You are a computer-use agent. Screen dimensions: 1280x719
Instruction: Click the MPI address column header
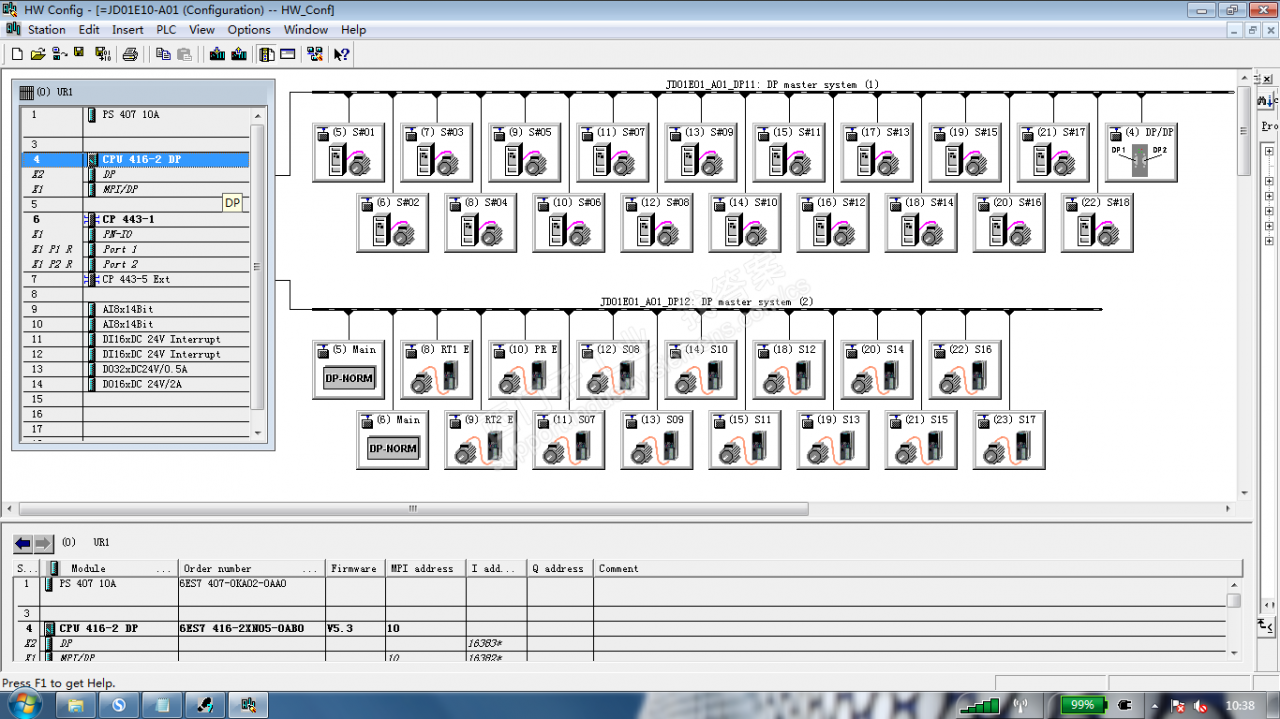click(x=425, y=568)
